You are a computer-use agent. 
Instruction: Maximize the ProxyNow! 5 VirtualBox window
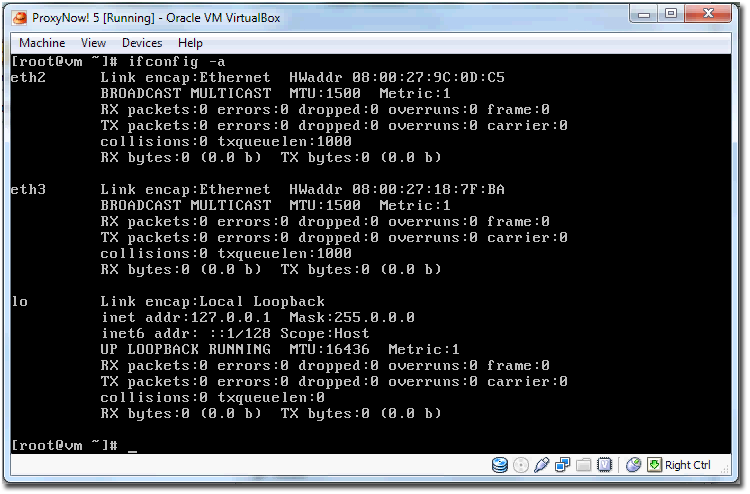pos(671,14)
